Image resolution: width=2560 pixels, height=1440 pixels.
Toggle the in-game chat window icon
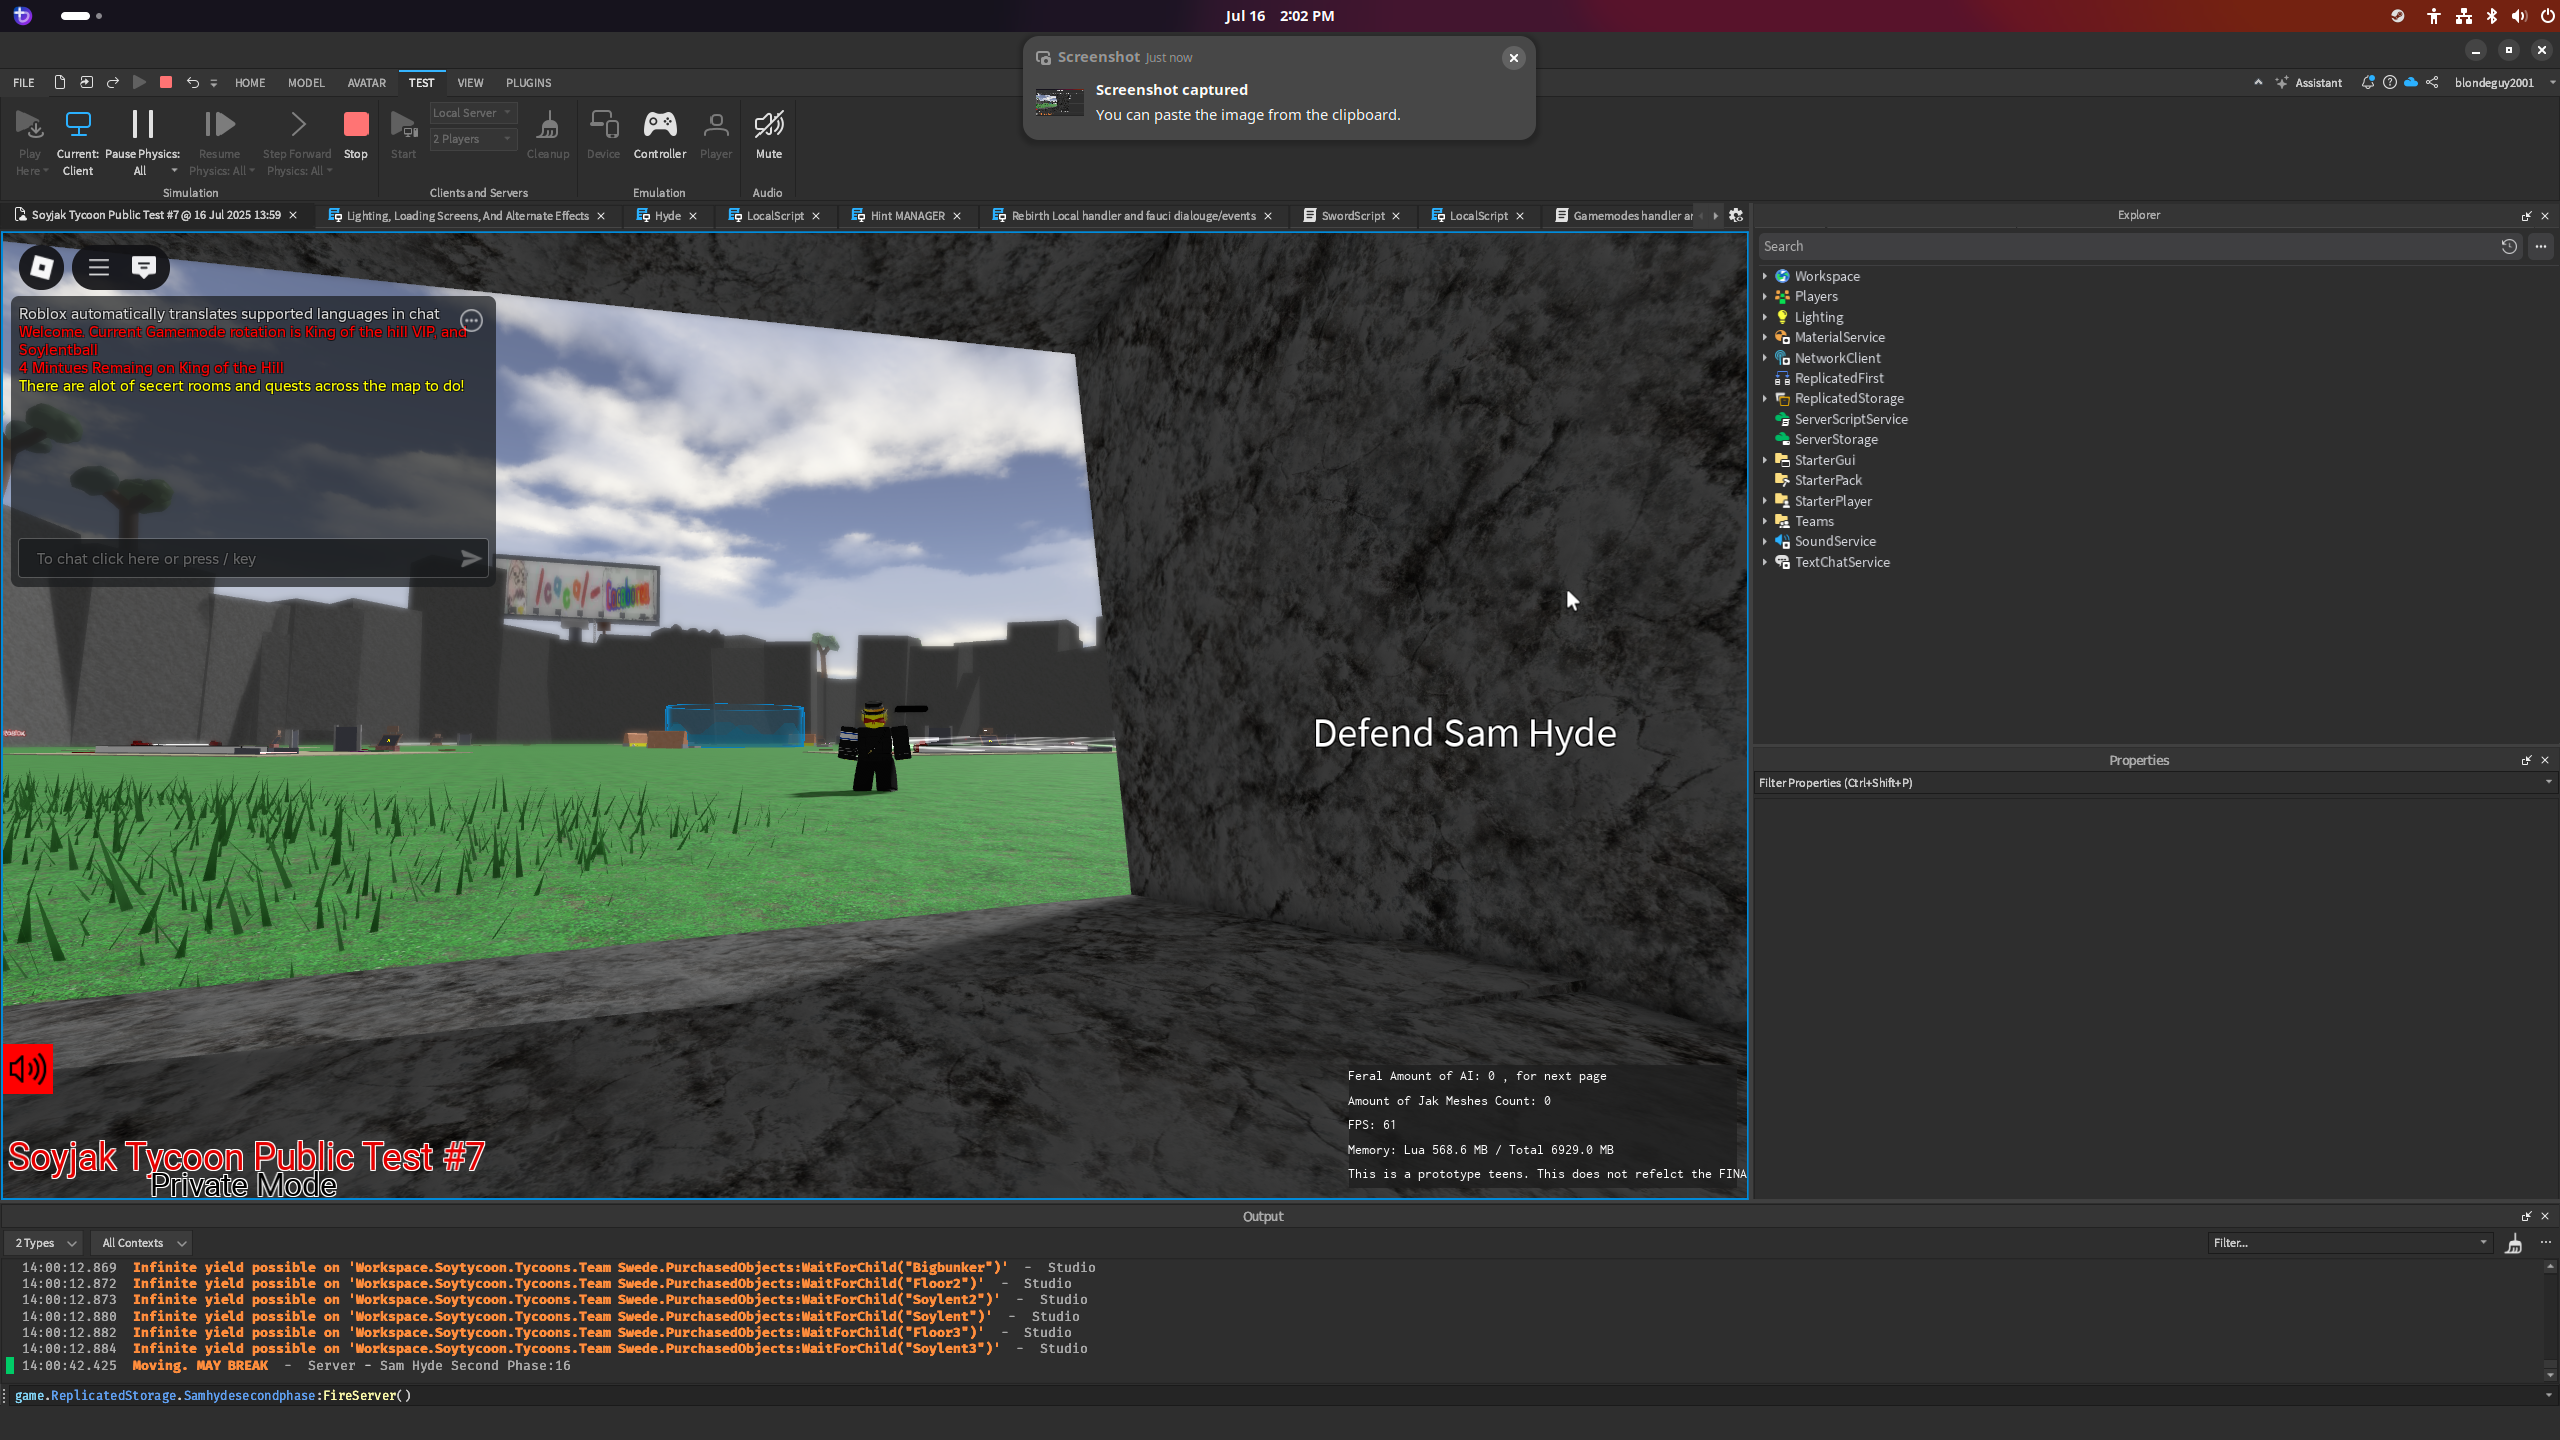144,267
